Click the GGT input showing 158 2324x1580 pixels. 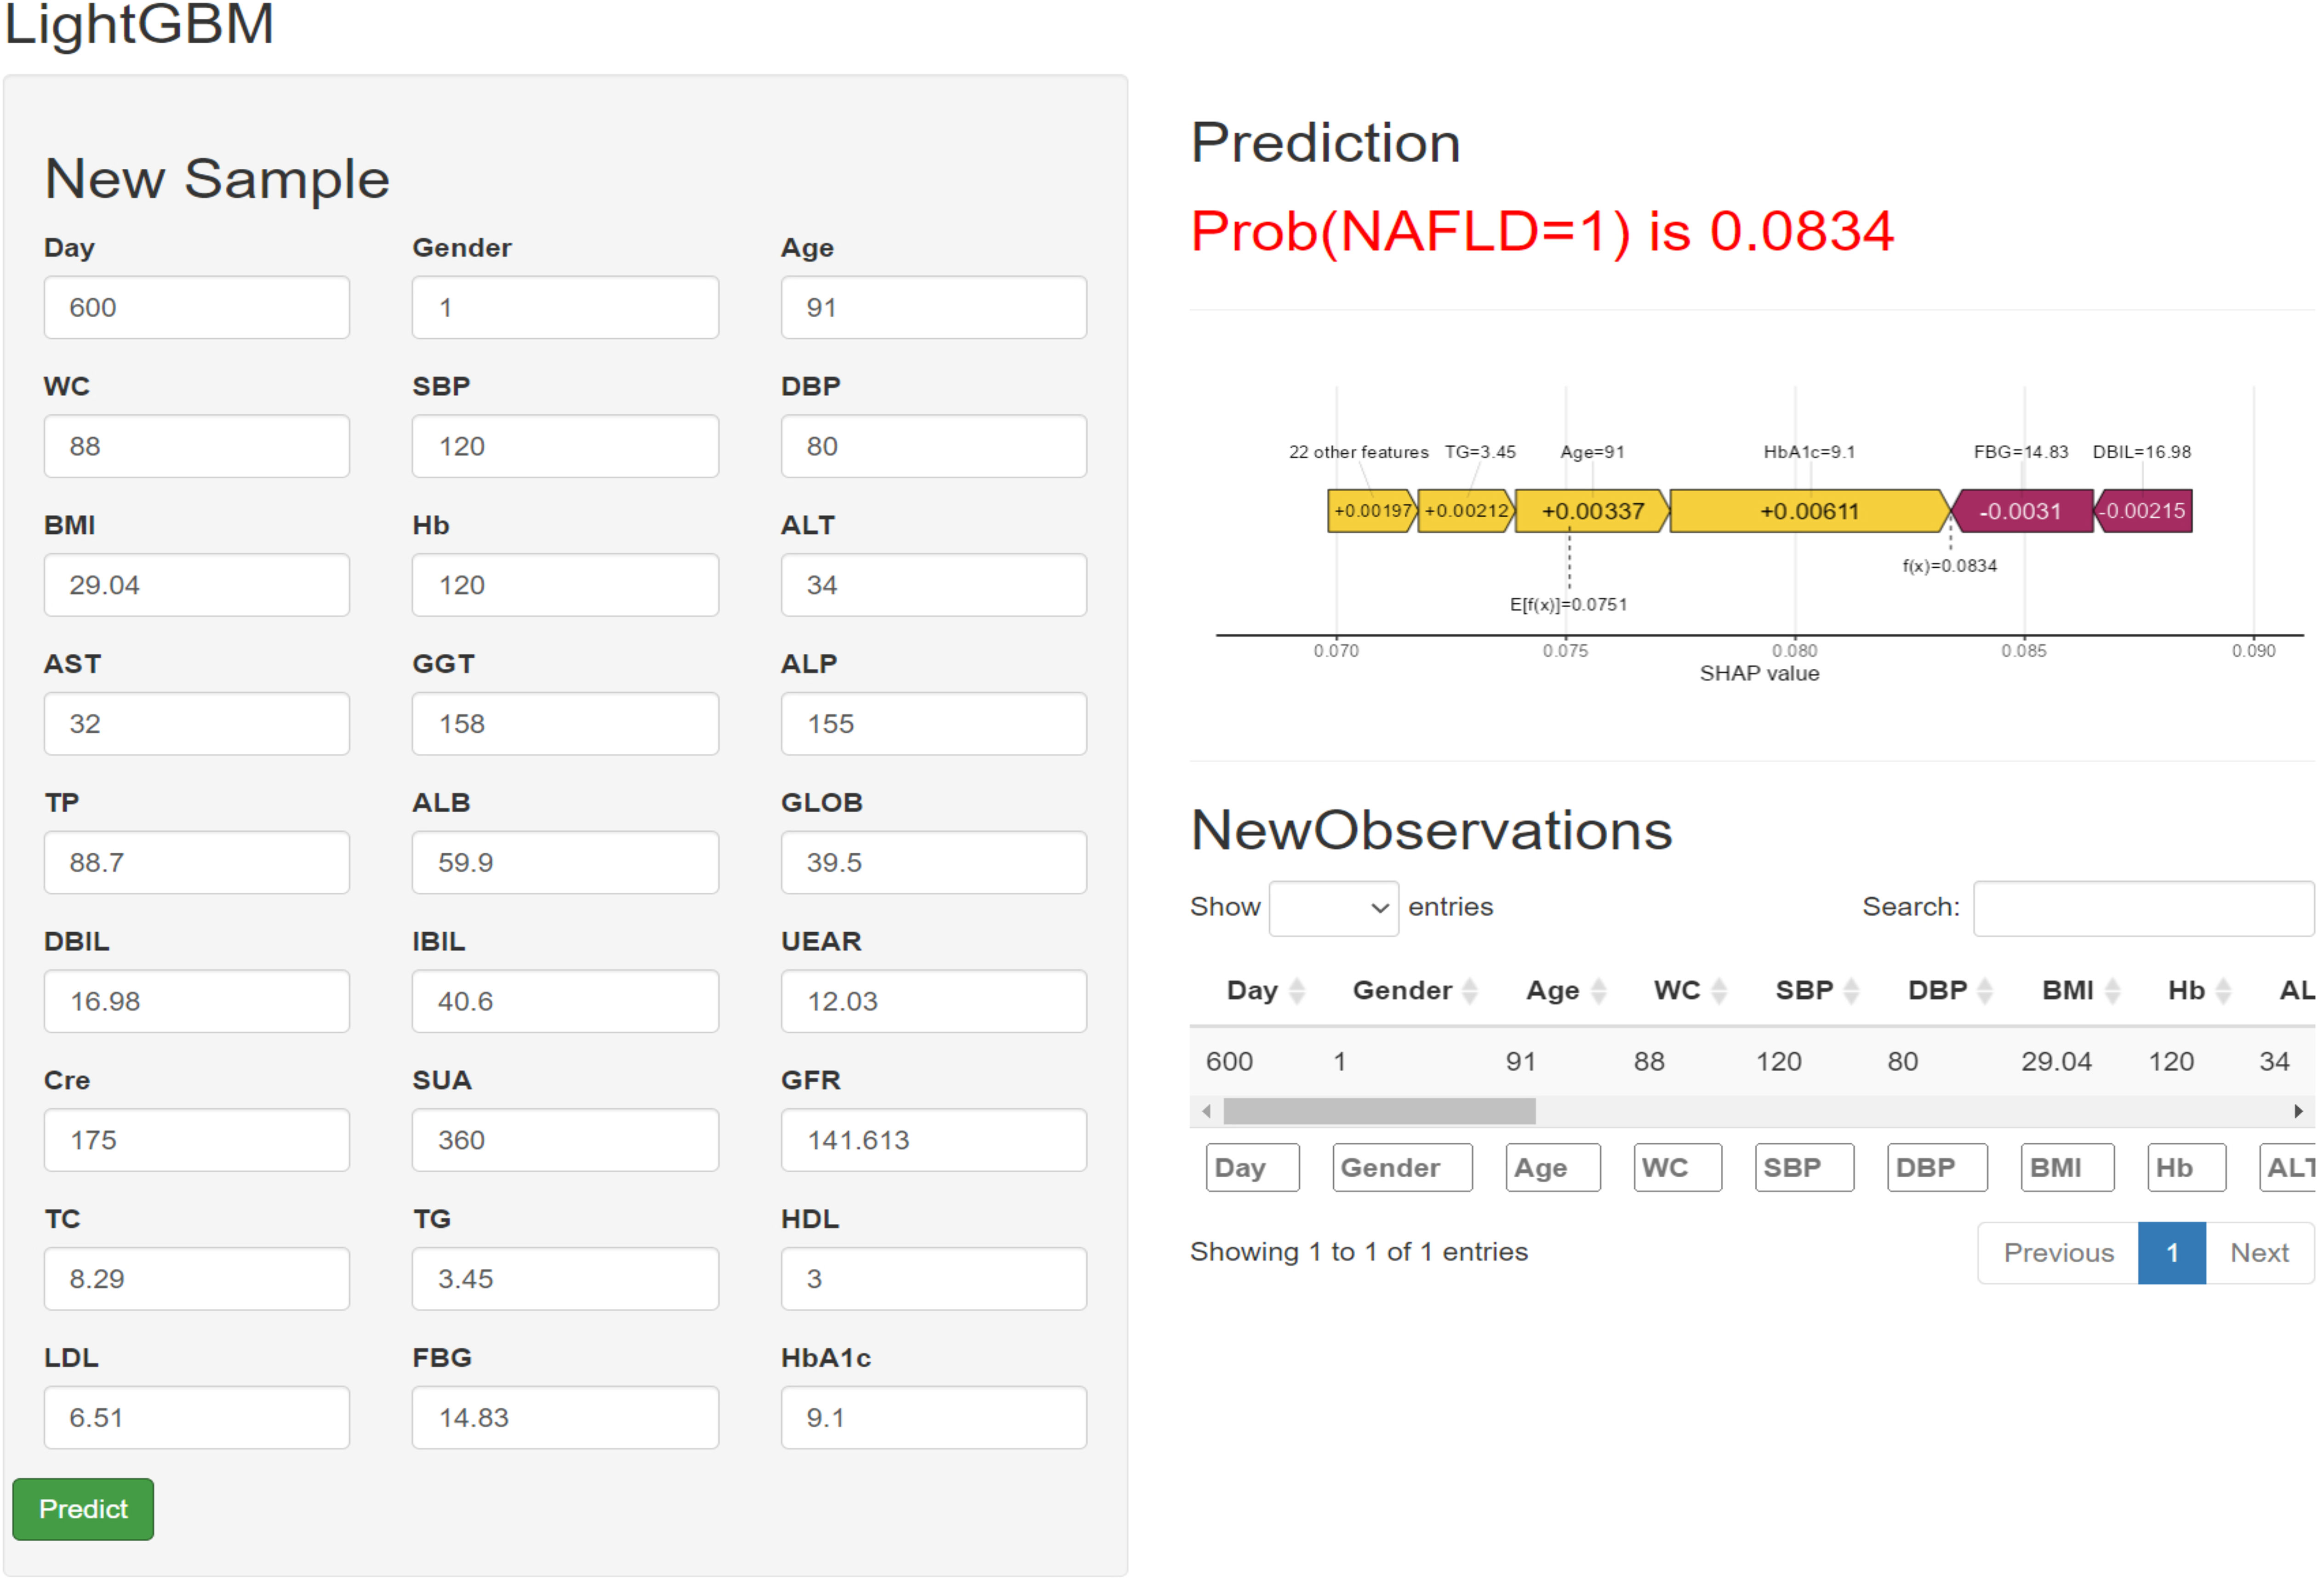tap(565, 723)
